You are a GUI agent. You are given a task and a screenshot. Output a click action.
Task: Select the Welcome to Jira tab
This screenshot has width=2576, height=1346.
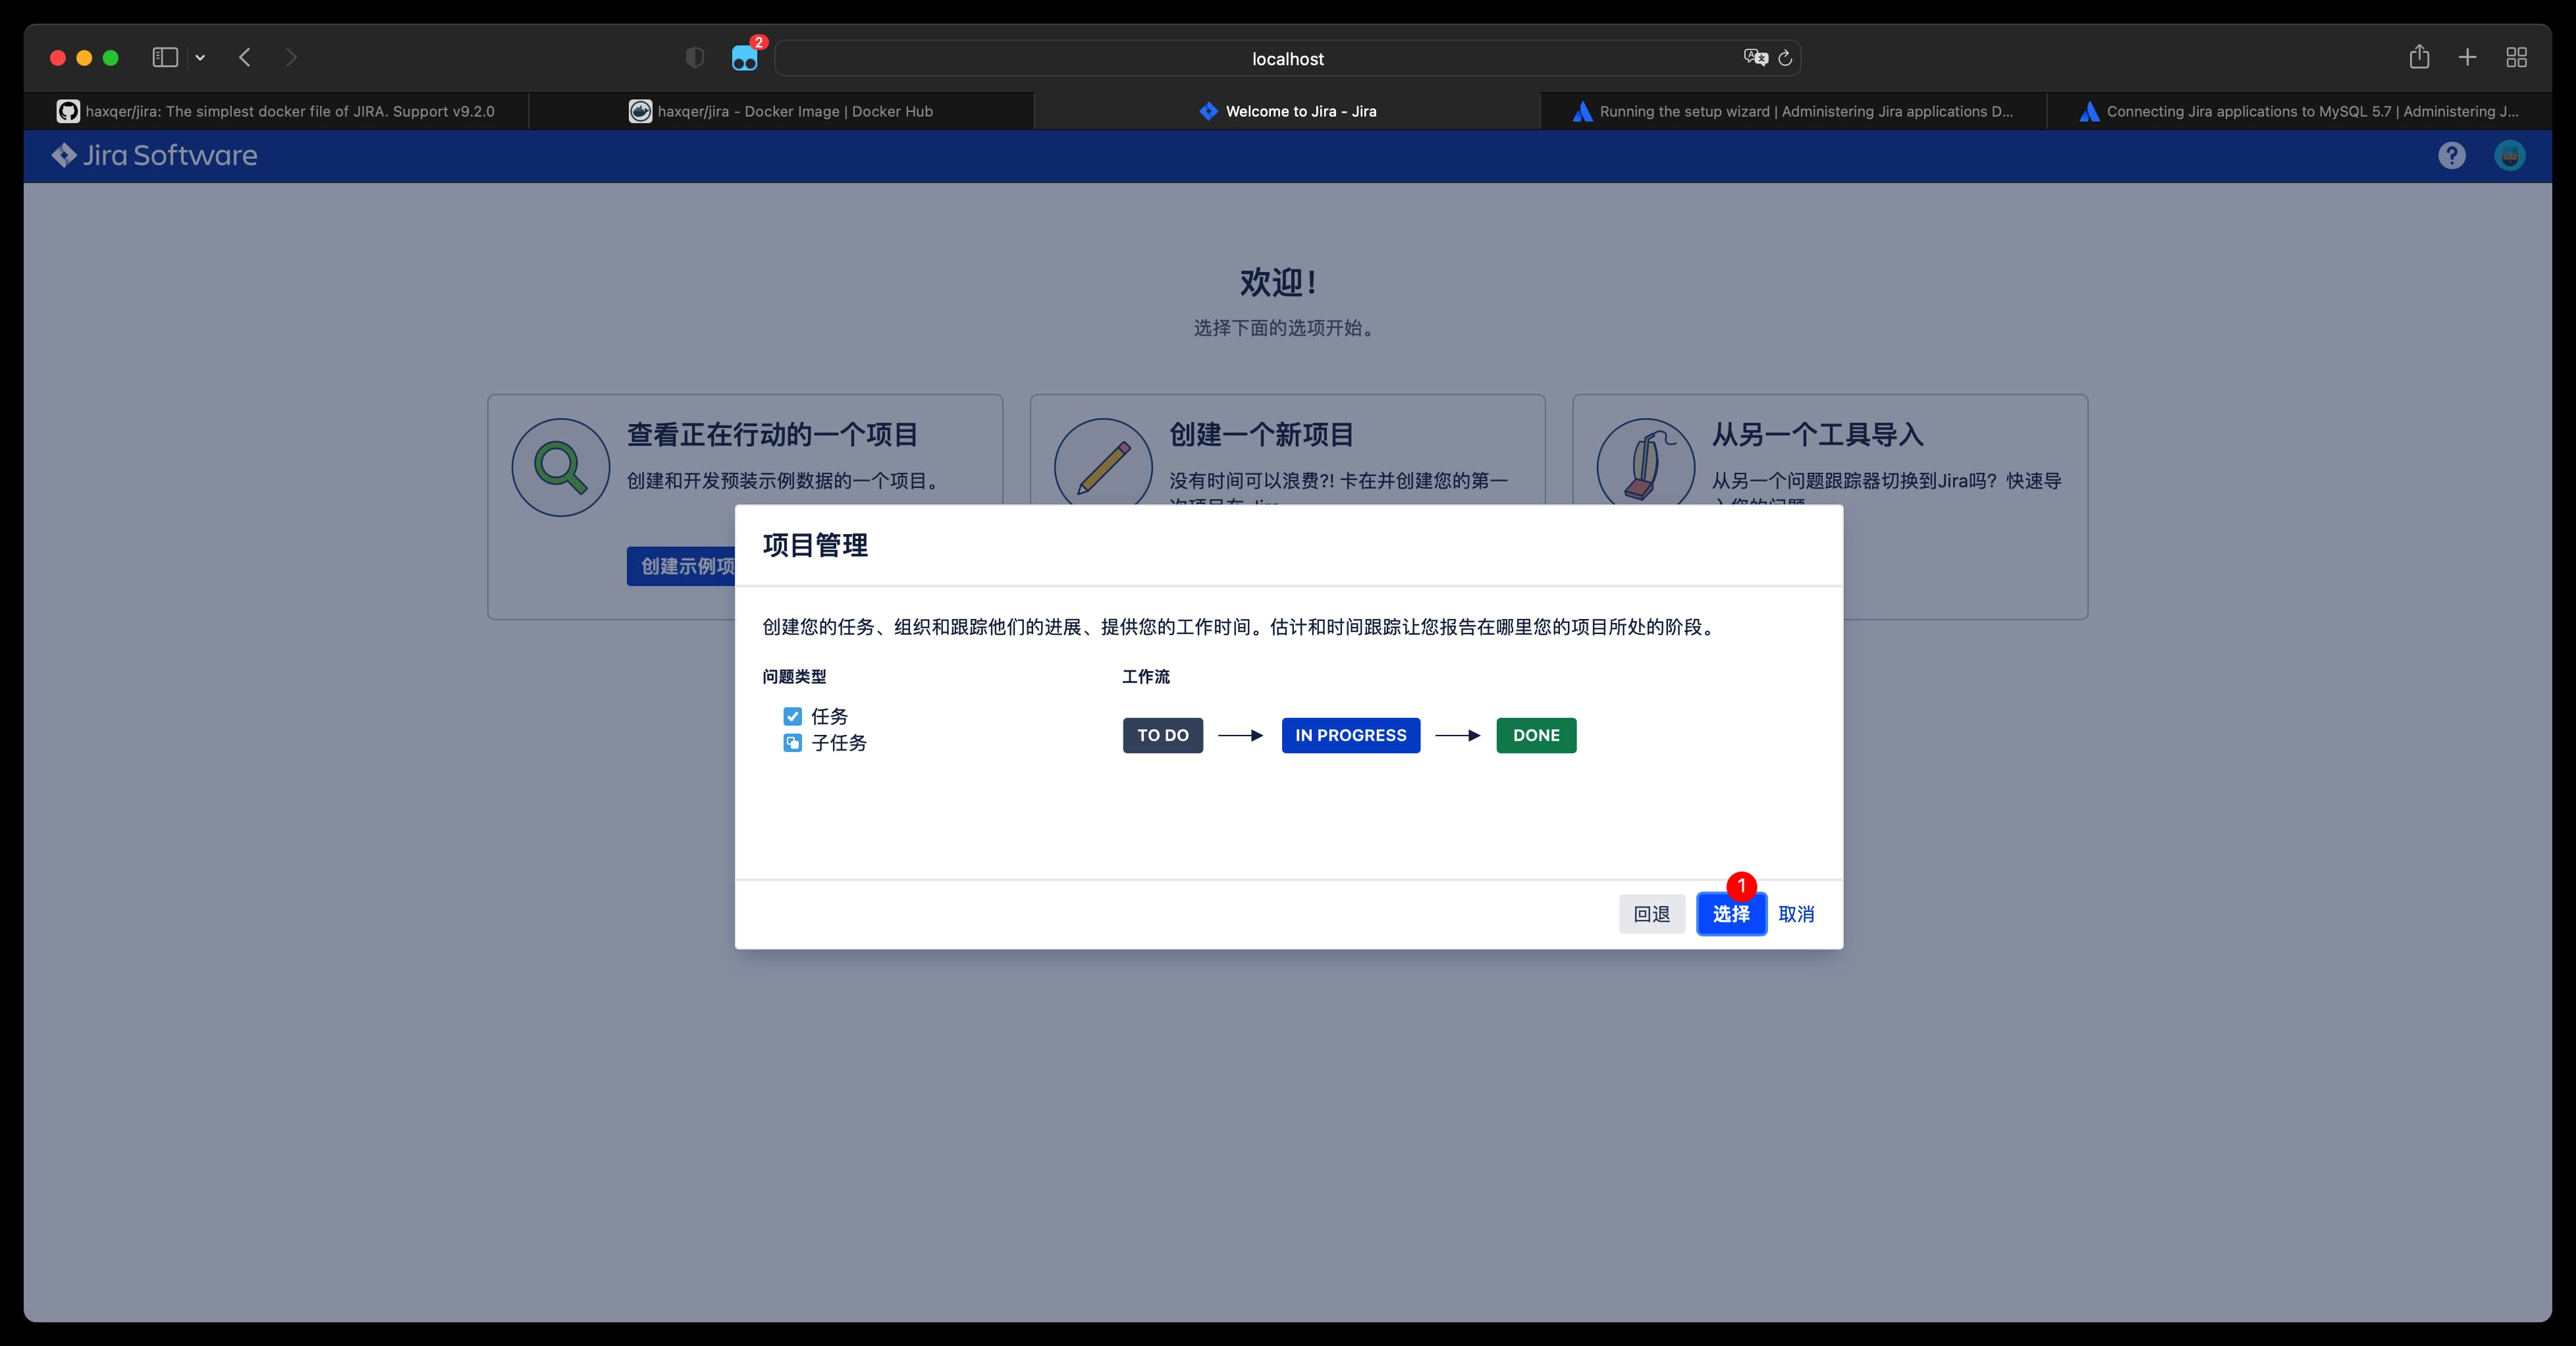(x=1287, y=111)
